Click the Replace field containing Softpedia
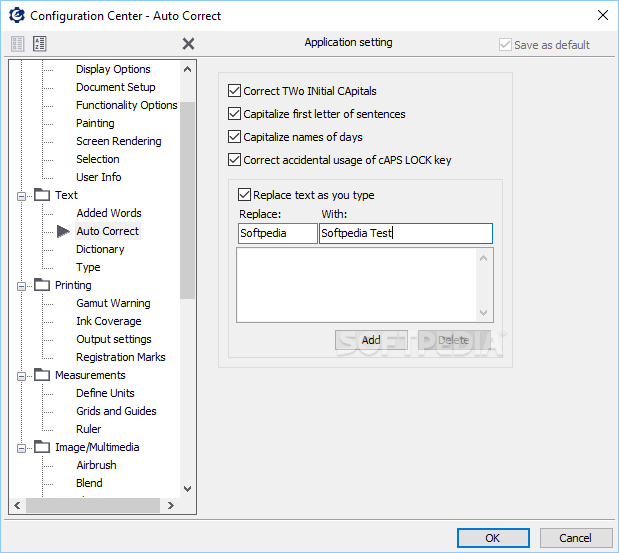The height and width of the screenshot is (553, 619). click(278, 233)
